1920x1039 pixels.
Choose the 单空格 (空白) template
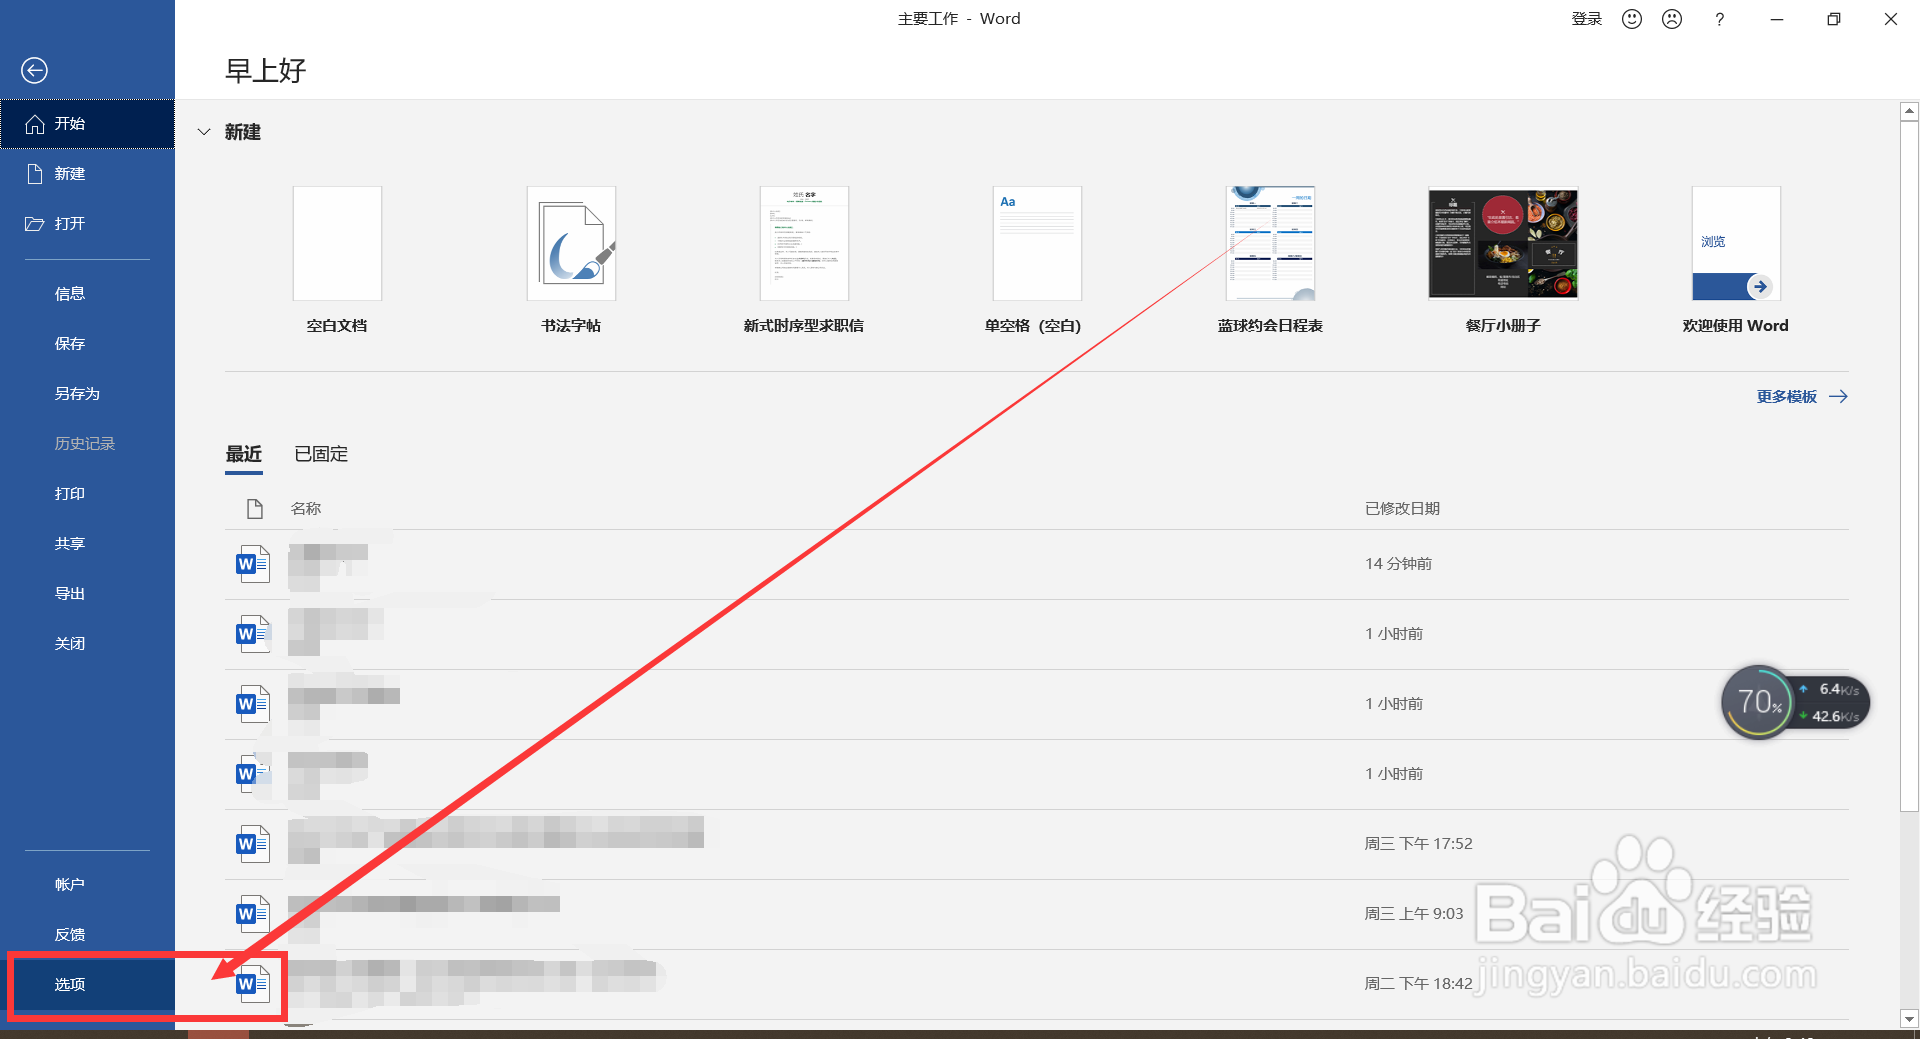(x=1036, y=260)
